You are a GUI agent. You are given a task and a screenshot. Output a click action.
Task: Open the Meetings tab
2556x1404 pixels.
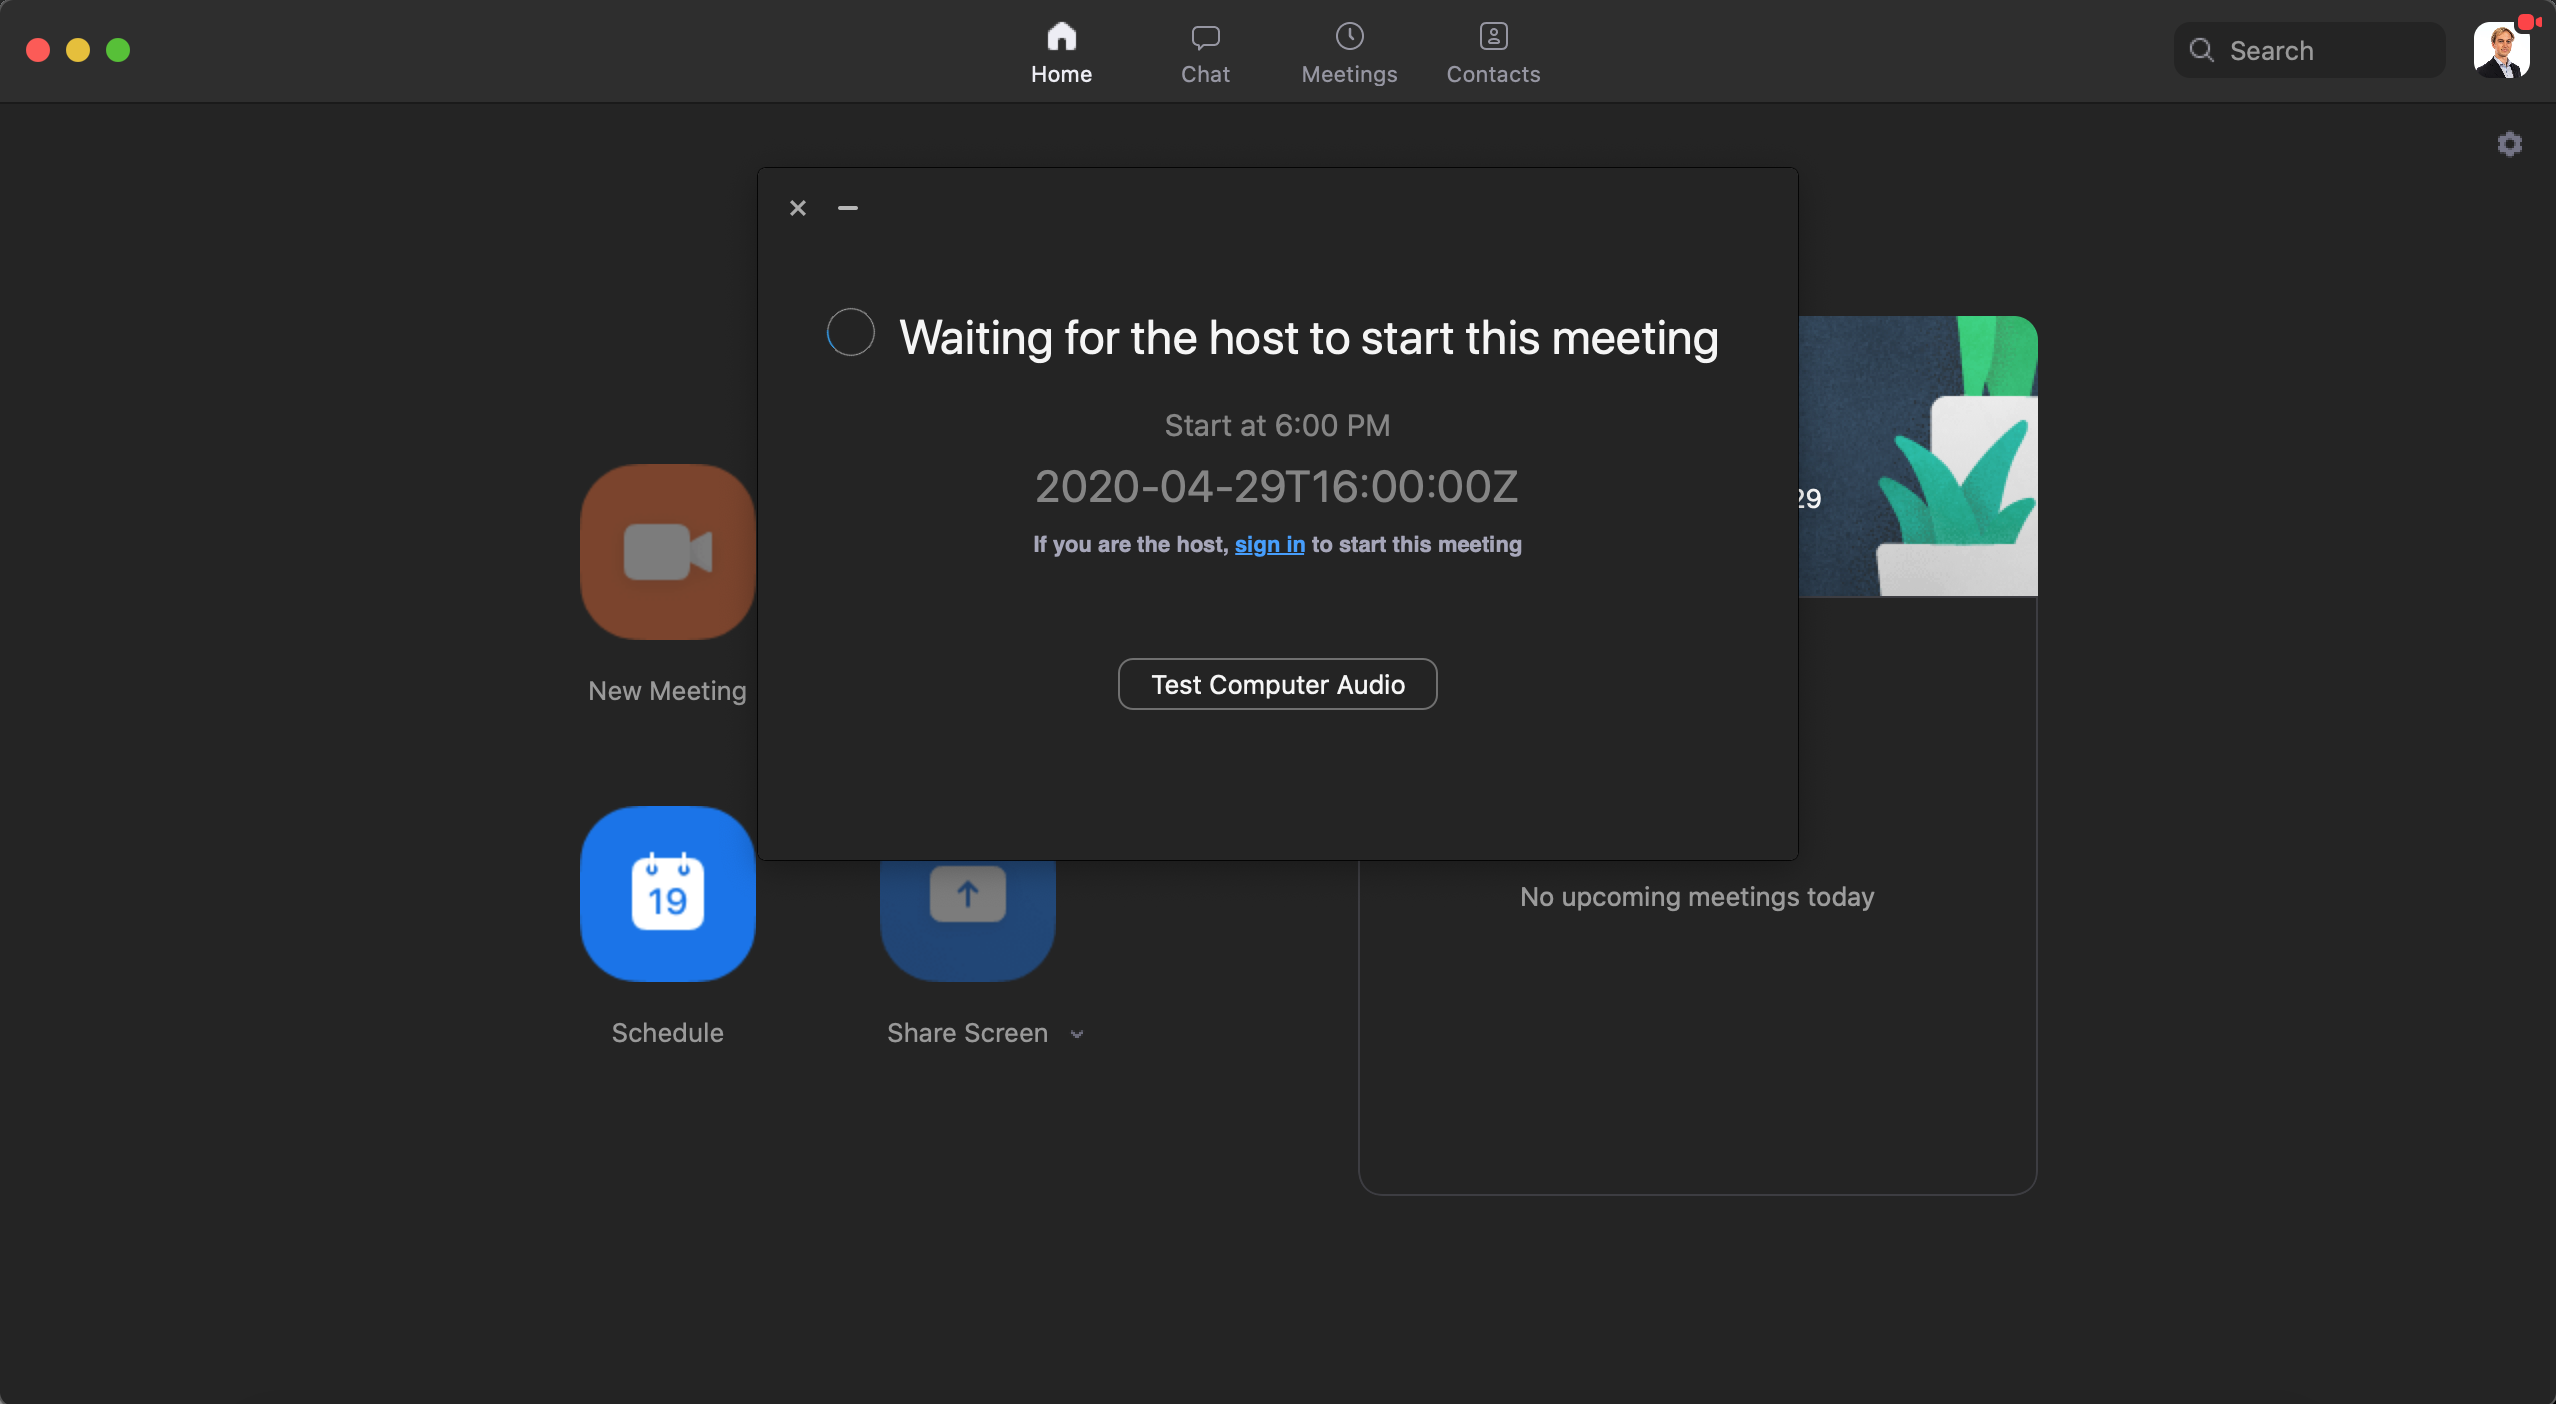click(1349, 53)
